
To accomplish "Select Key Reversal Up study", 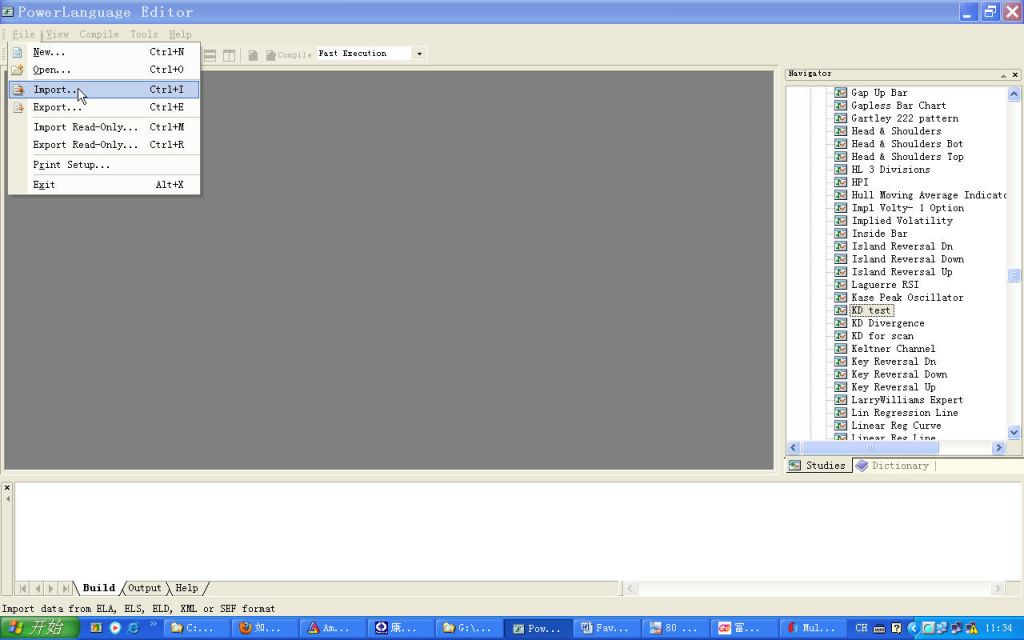I will [893, 387].
